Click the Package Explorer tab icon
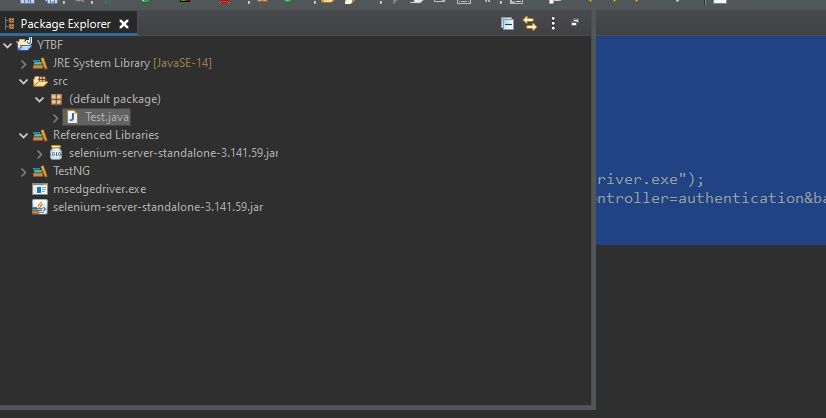Screen dimensions: 826x418 pyautogui.click(x=9, y=24)
